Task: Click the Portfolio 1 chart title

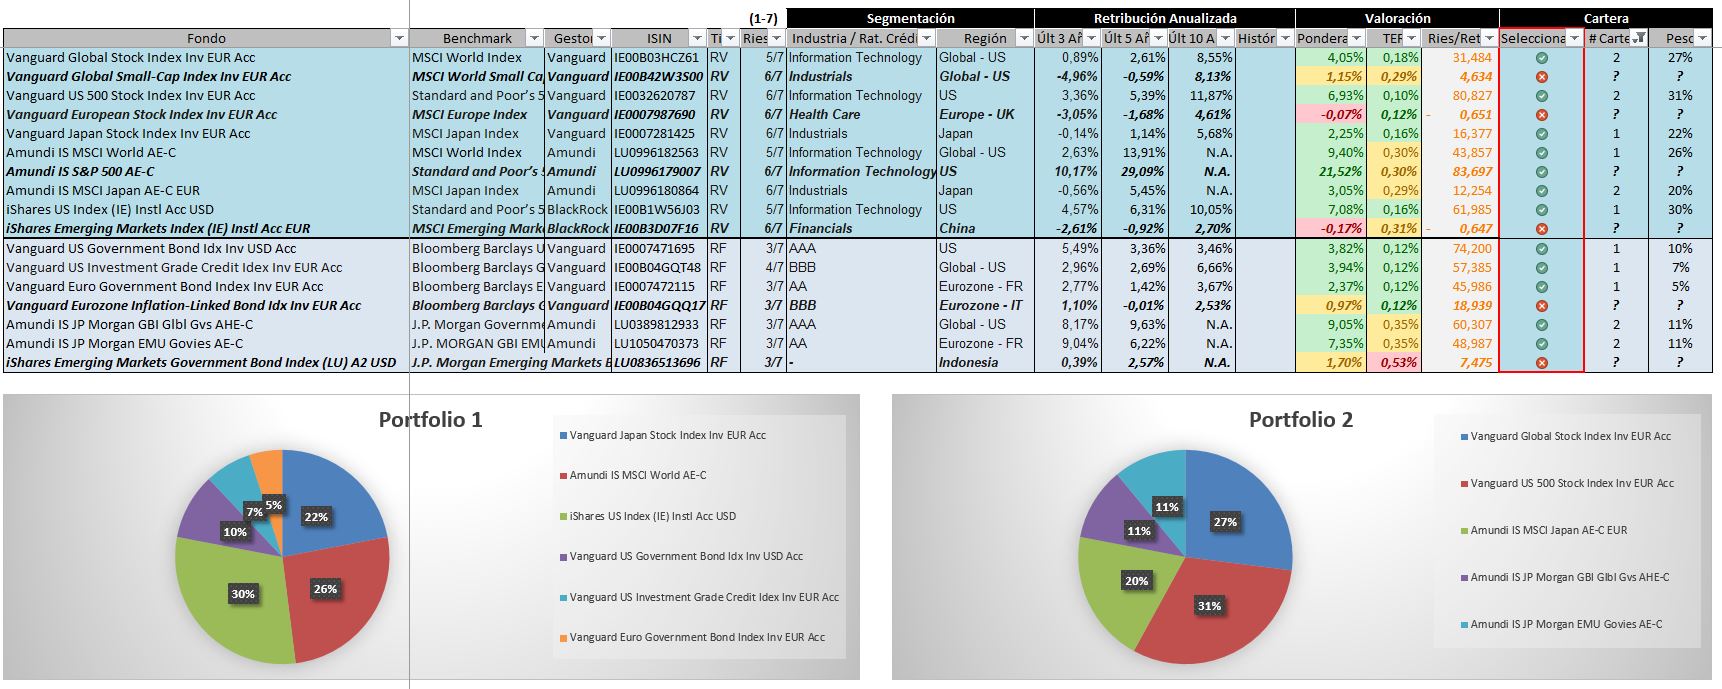Action: 430,420
